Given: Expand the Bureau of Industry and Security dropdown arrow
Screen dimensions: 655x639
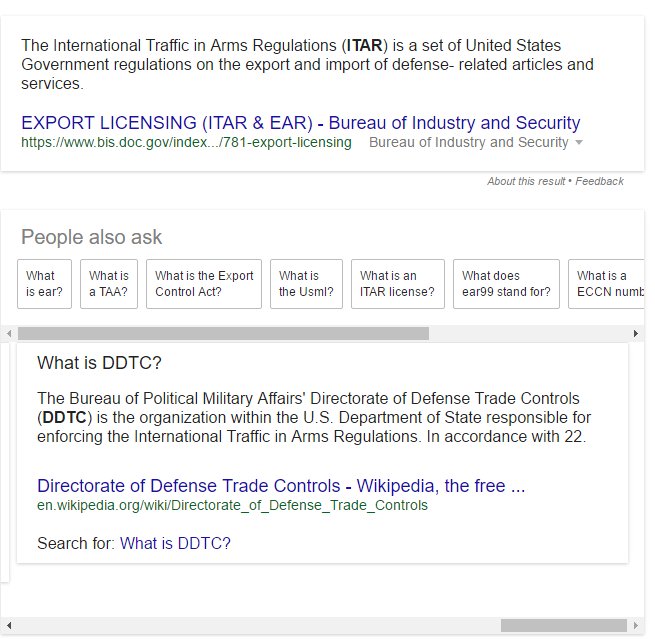Looking at the screenshot, I should (578, 143).
